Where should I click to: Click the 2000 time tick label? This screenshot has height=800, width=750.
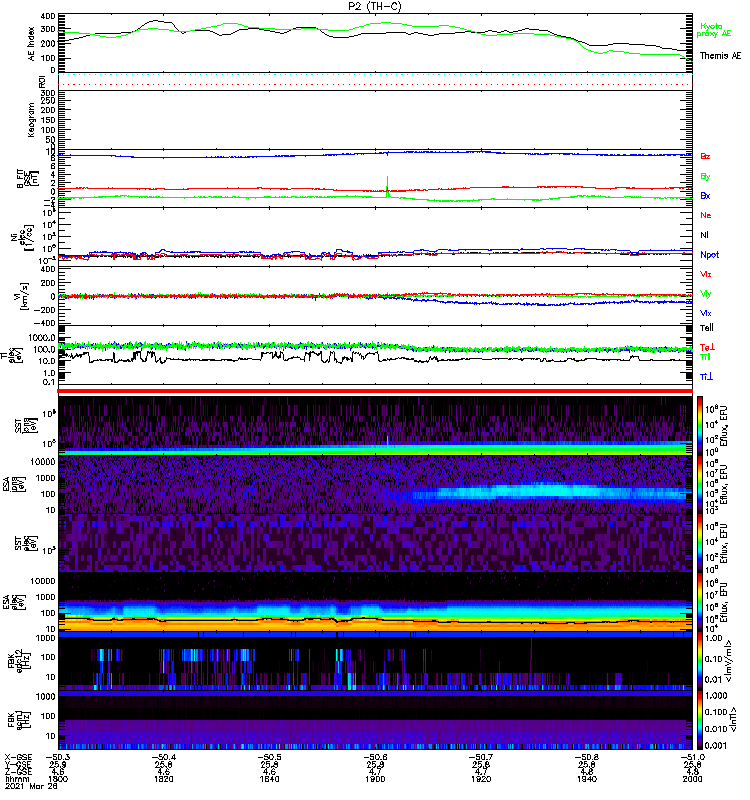pyautogui.click(x=692, y=779)
